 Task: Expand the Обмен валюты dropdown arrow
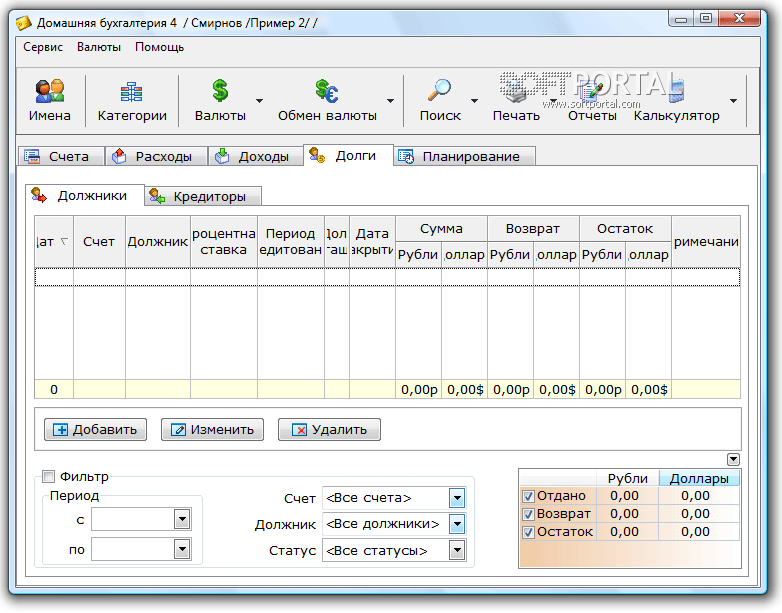coord(391,101)
